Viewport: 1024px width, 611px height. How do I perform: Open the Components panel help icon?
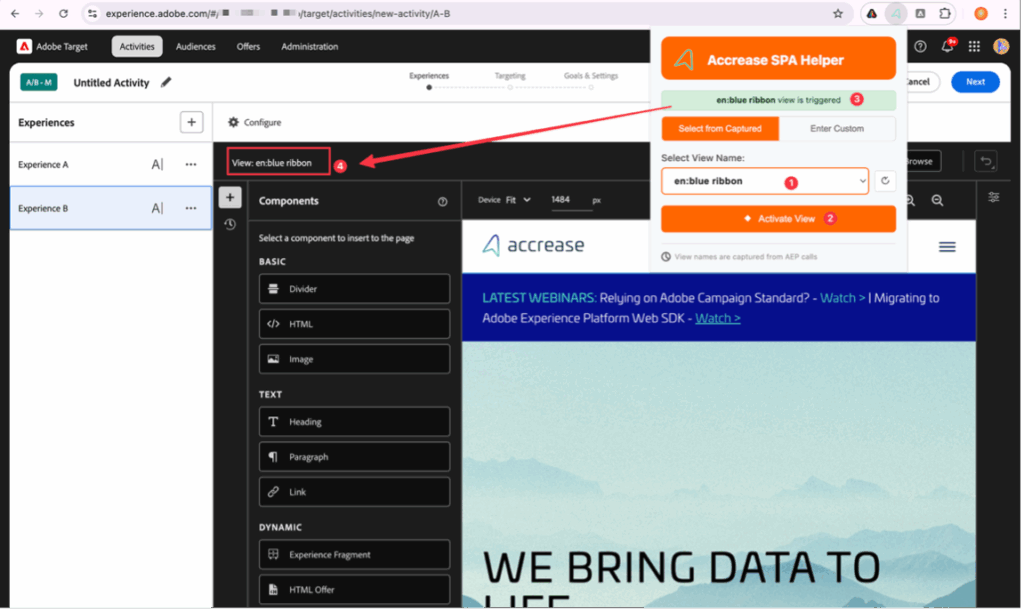442,202
